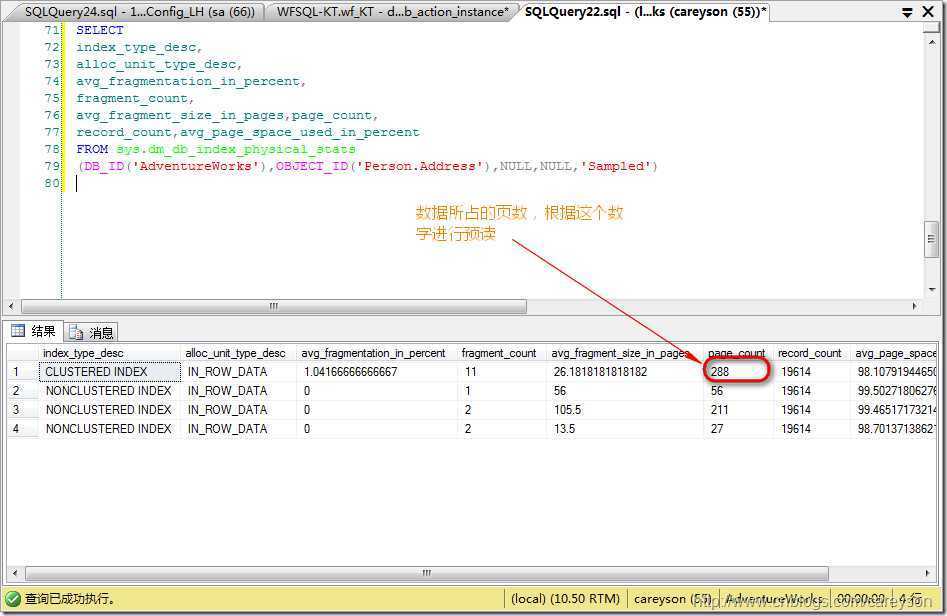This screenshot has height=616, width=947.
Task: Click editor vertical scroll down arrow
Action: (x=931, y=290)
